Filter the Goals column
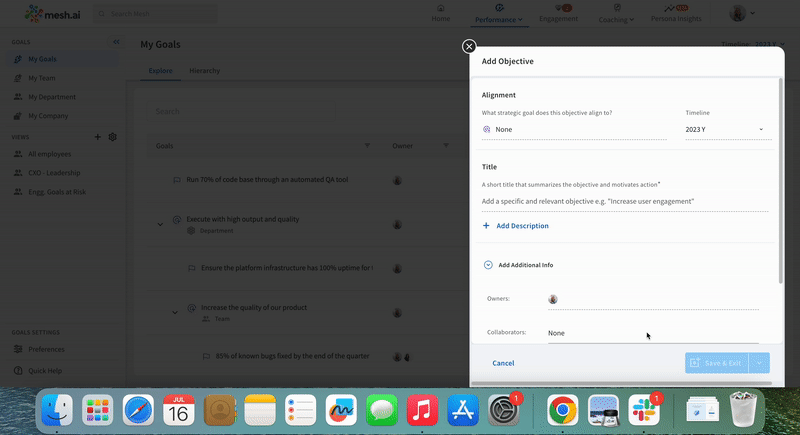The height and width of the screenshot is (435, 800). (367, 146)
